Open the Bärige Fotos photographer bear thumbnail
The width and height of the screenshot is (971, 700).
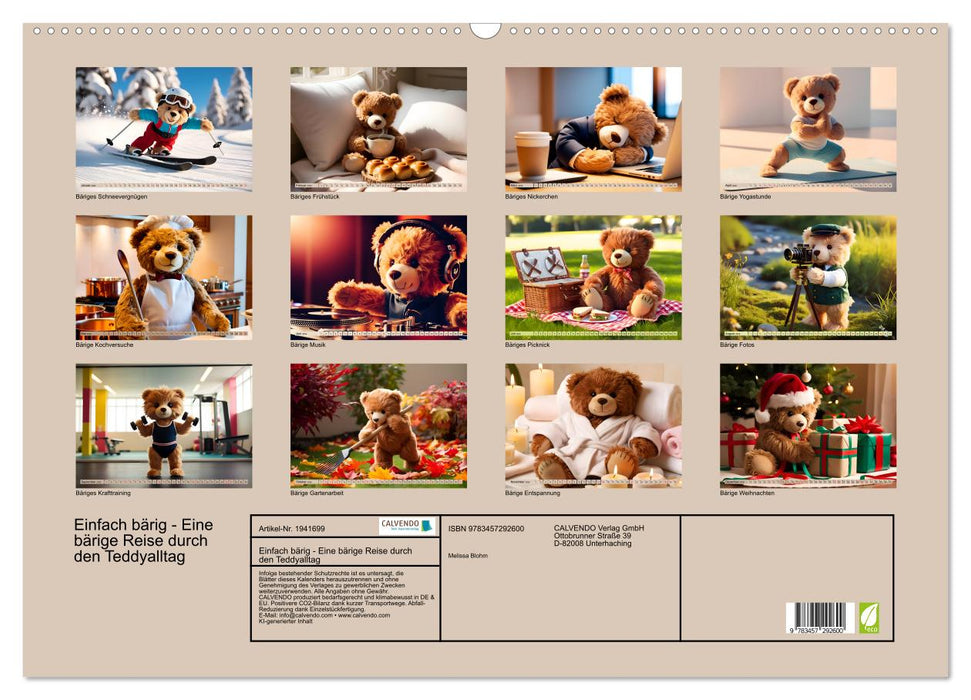point(808,275)
